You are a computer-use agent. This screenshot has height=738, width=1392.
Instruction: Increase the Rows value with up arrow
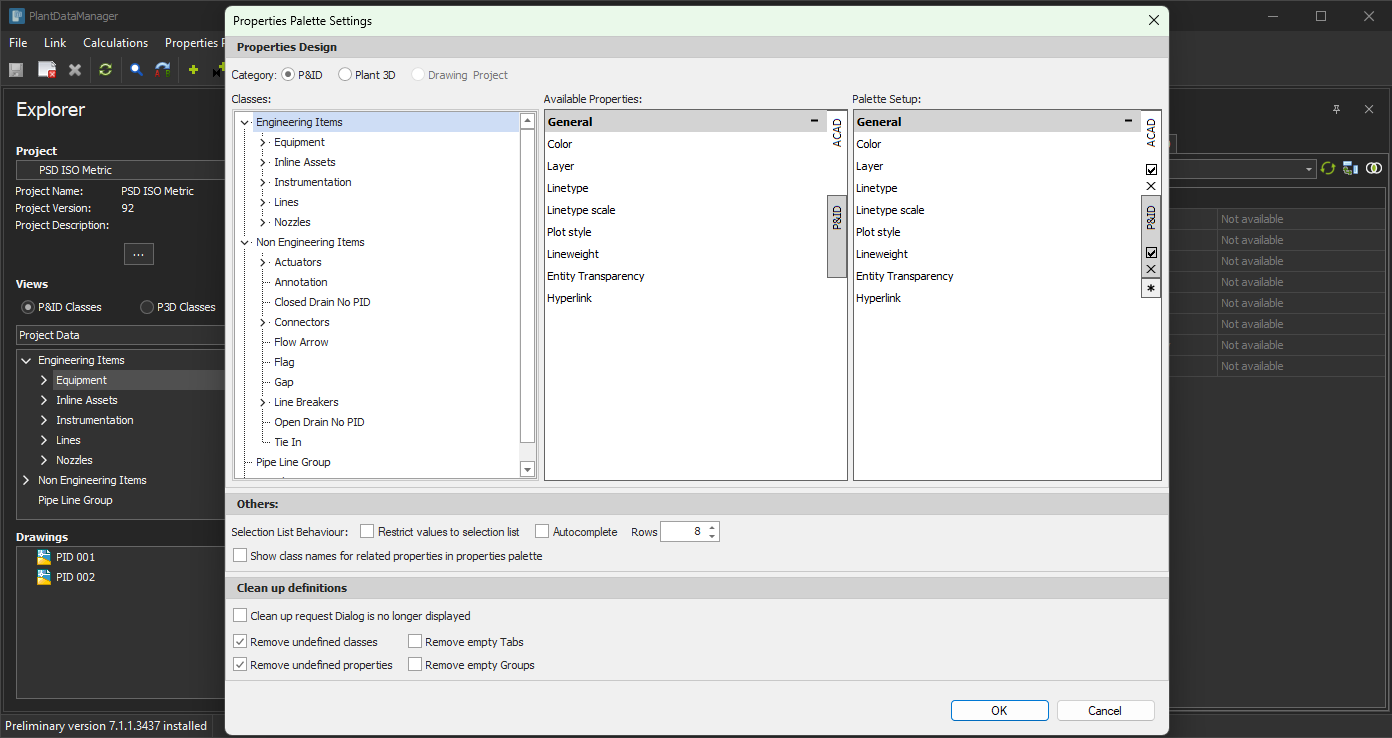pos(712,527)
